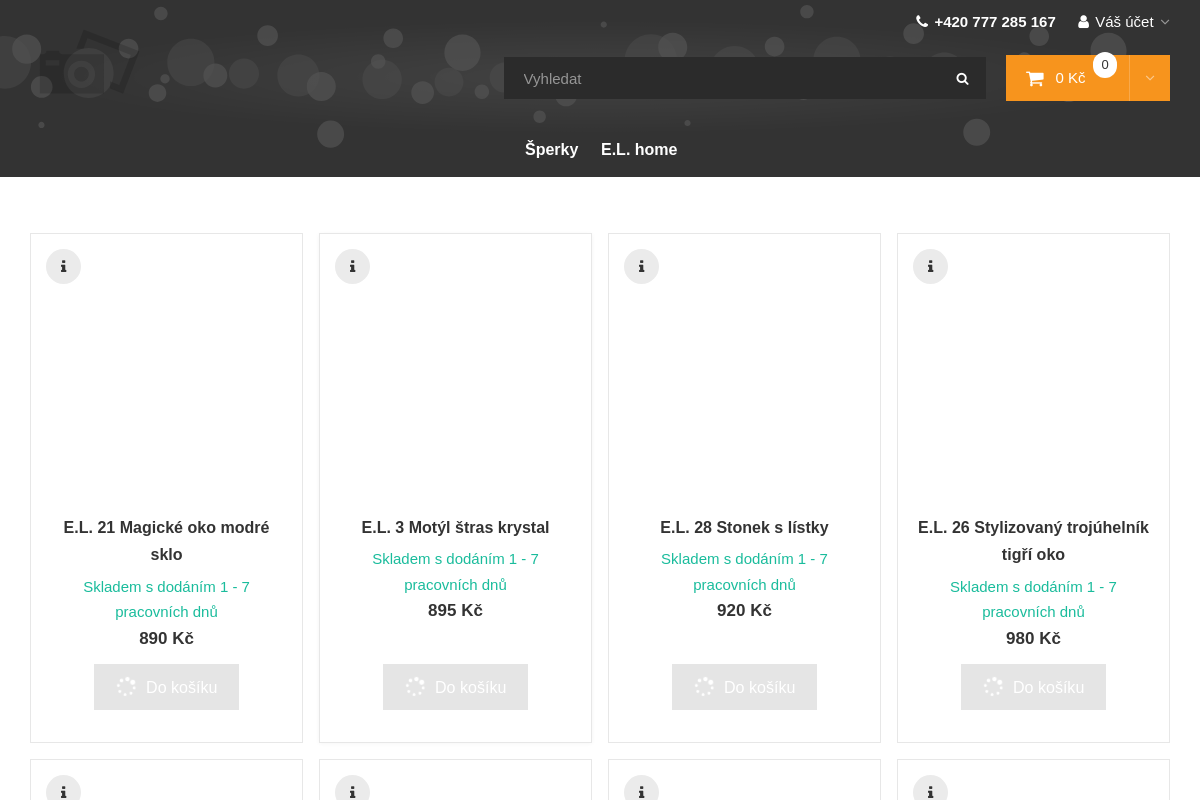The height and width of the screenshot is (800, 1200).
Task: Click the user icon beside Váš účet
Action: [x=1083, y=22]
